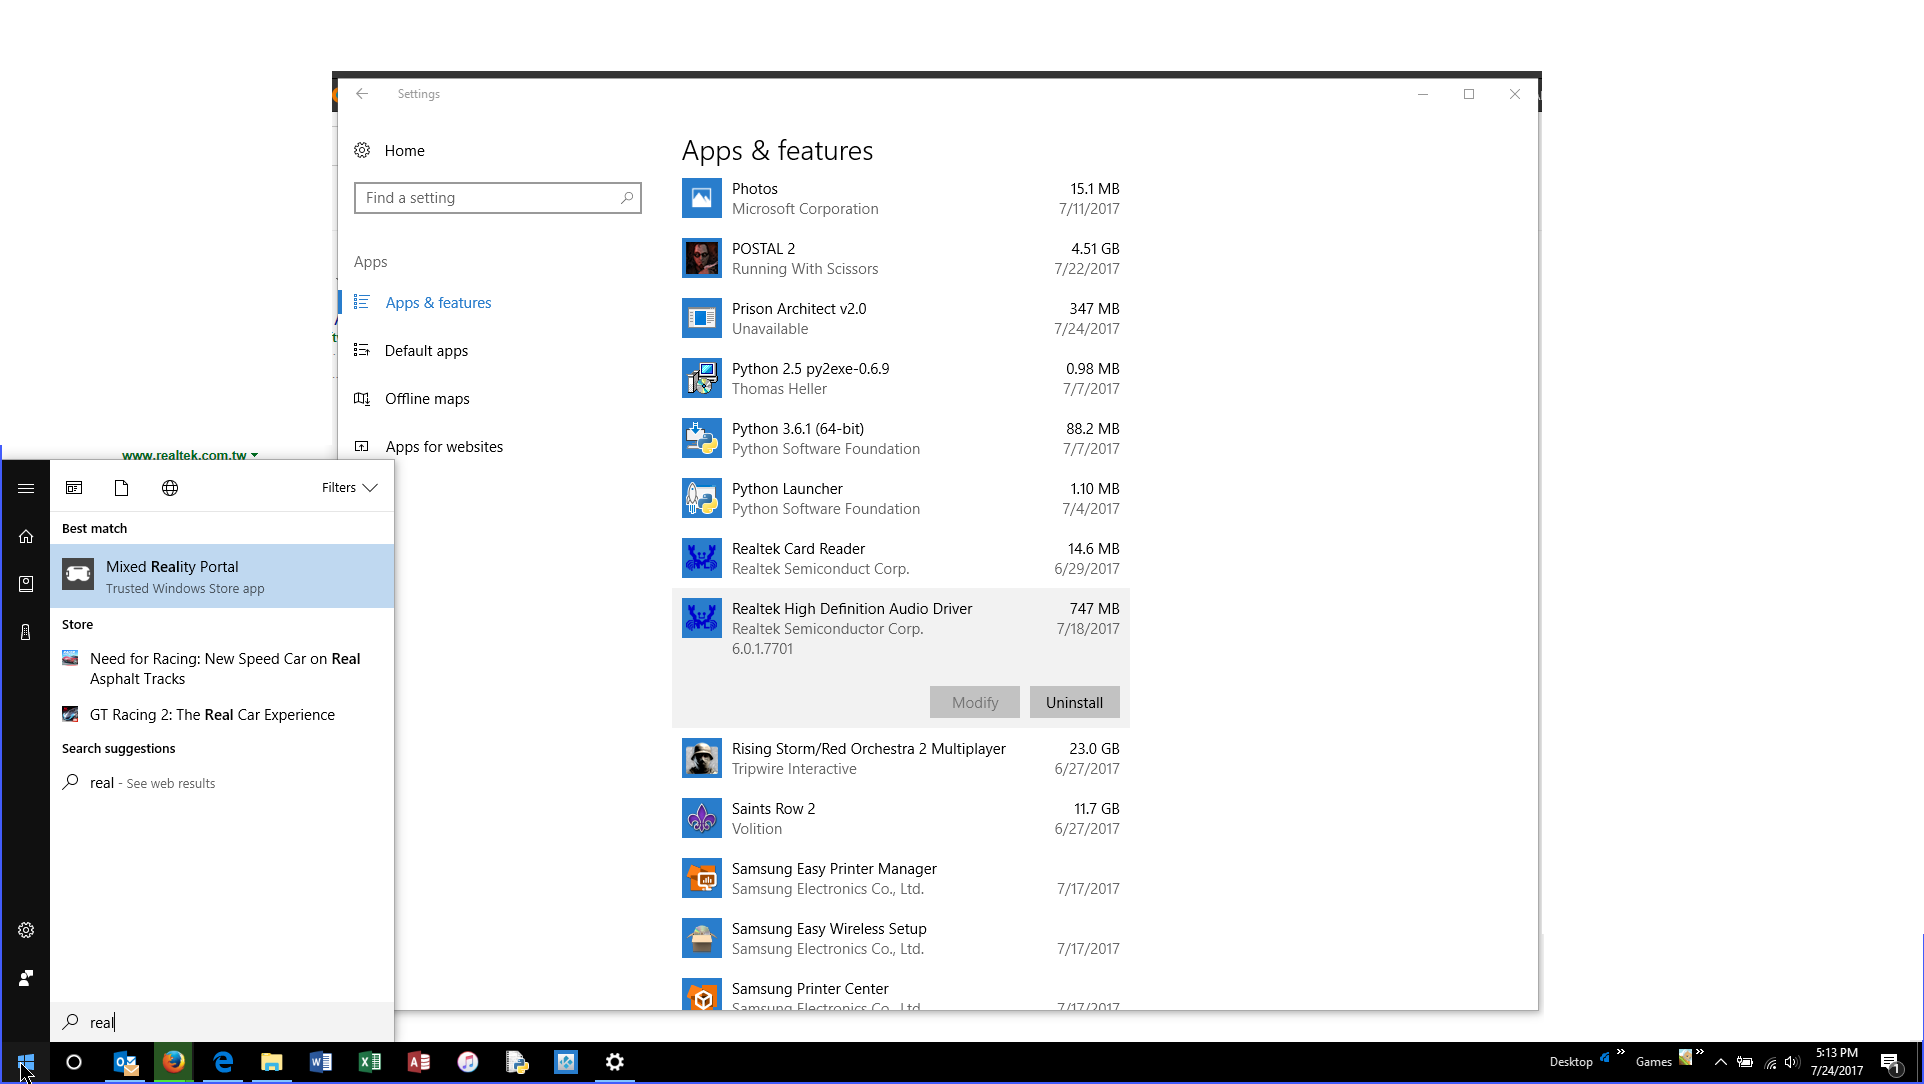1924x1084 pixels.
Task: Select the Python 2.5 py2exe icon
Action: [701, 378]
